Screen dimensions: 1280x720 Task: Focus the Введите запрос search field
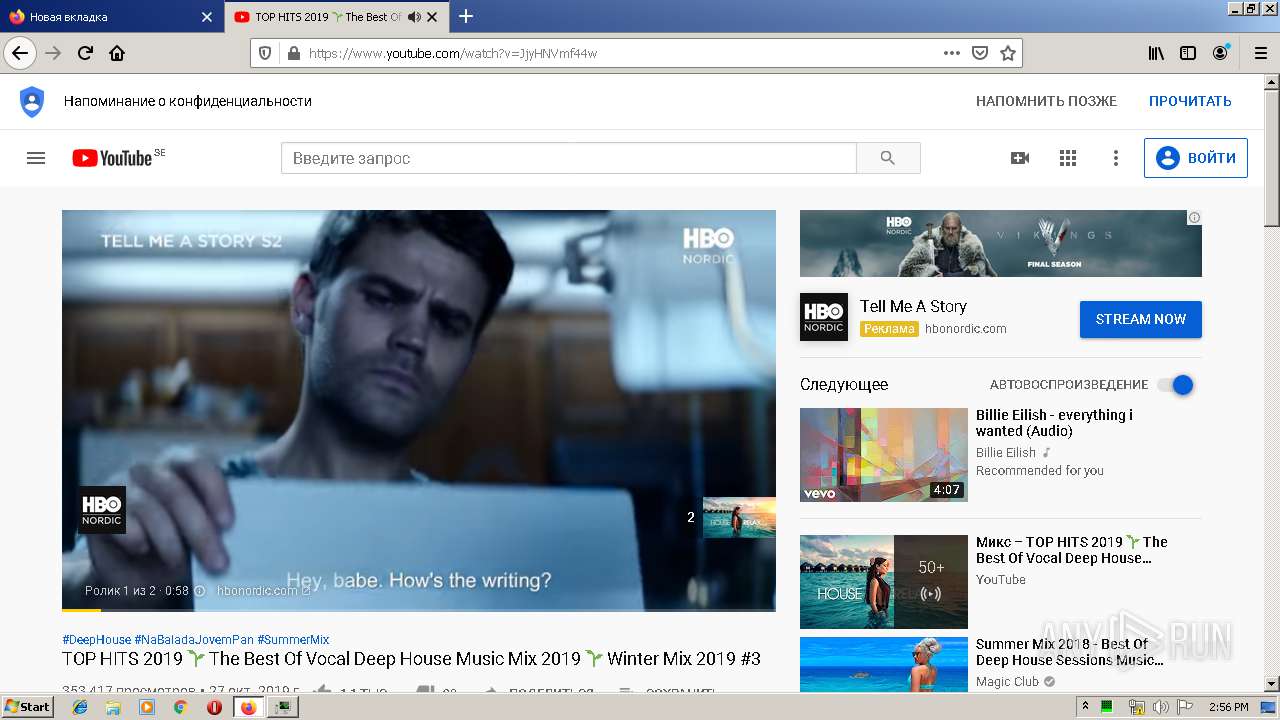[568, 158]
